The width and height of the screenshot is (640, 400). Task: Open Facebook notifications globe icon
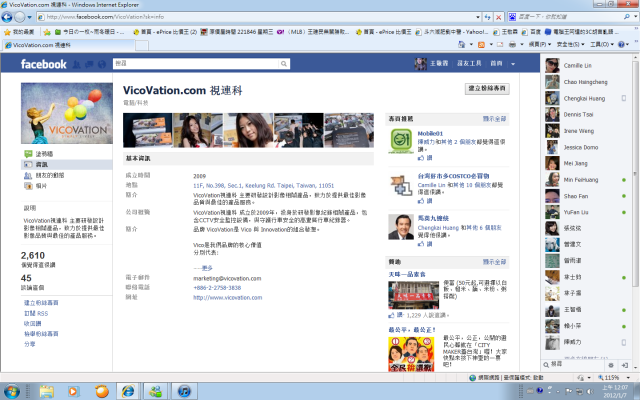click(x=102, y=64)
